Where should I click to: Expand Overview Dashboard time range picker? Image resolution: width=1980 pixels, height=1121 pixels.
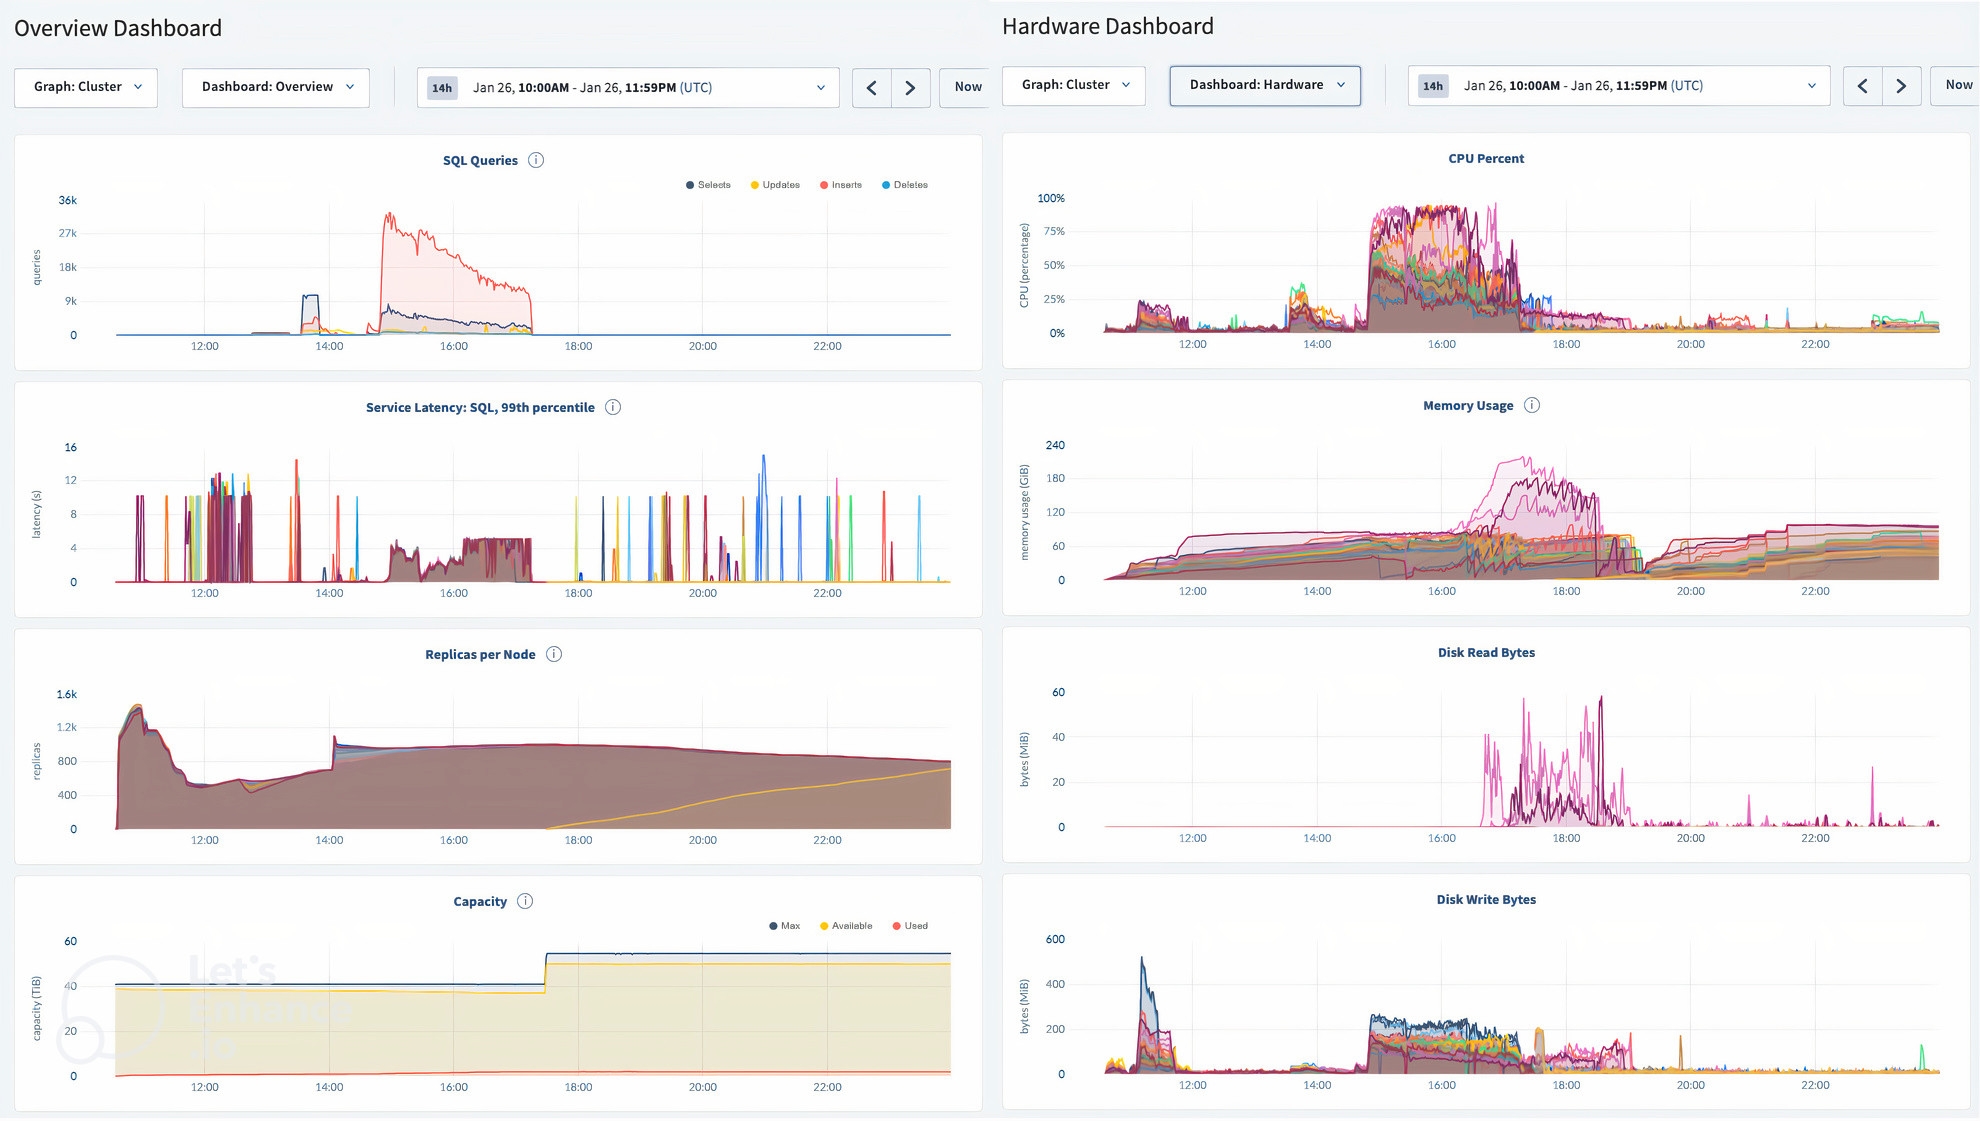(x=628, y=88)
